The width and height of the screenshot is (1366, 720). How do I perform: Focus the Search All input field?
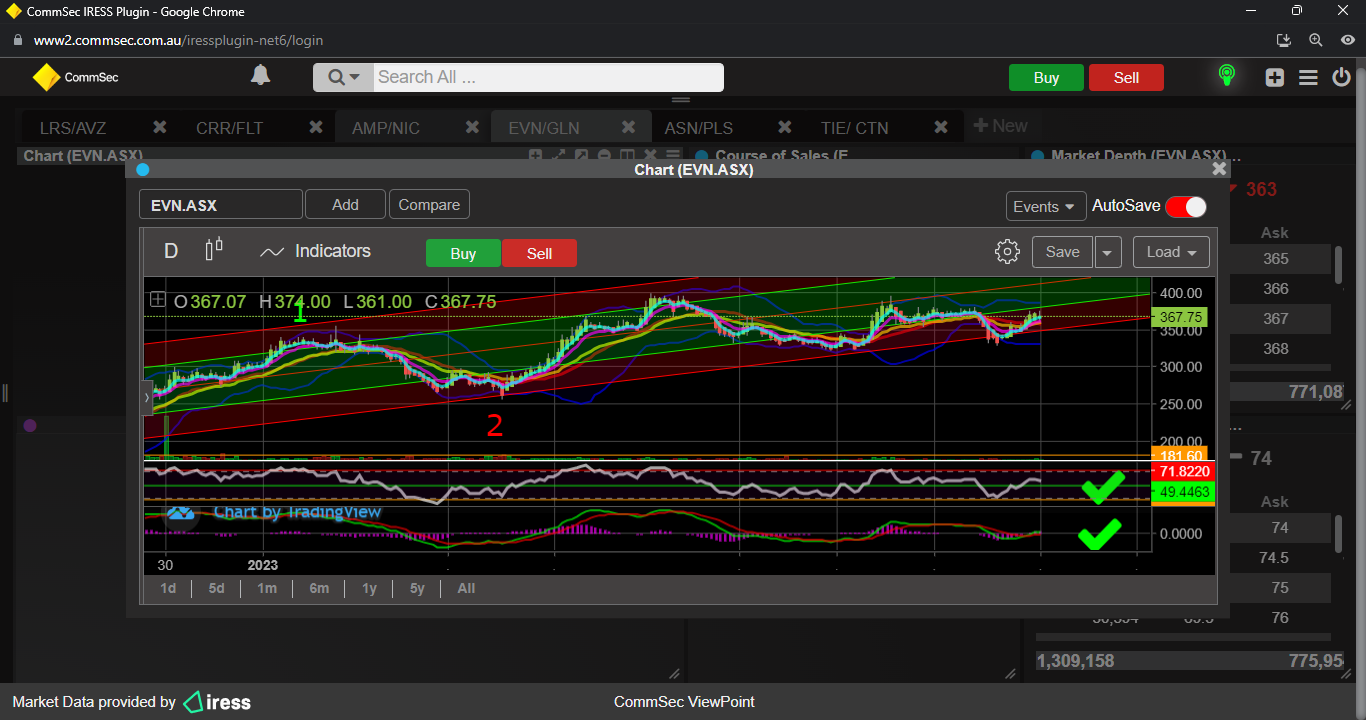pos(548,77)
